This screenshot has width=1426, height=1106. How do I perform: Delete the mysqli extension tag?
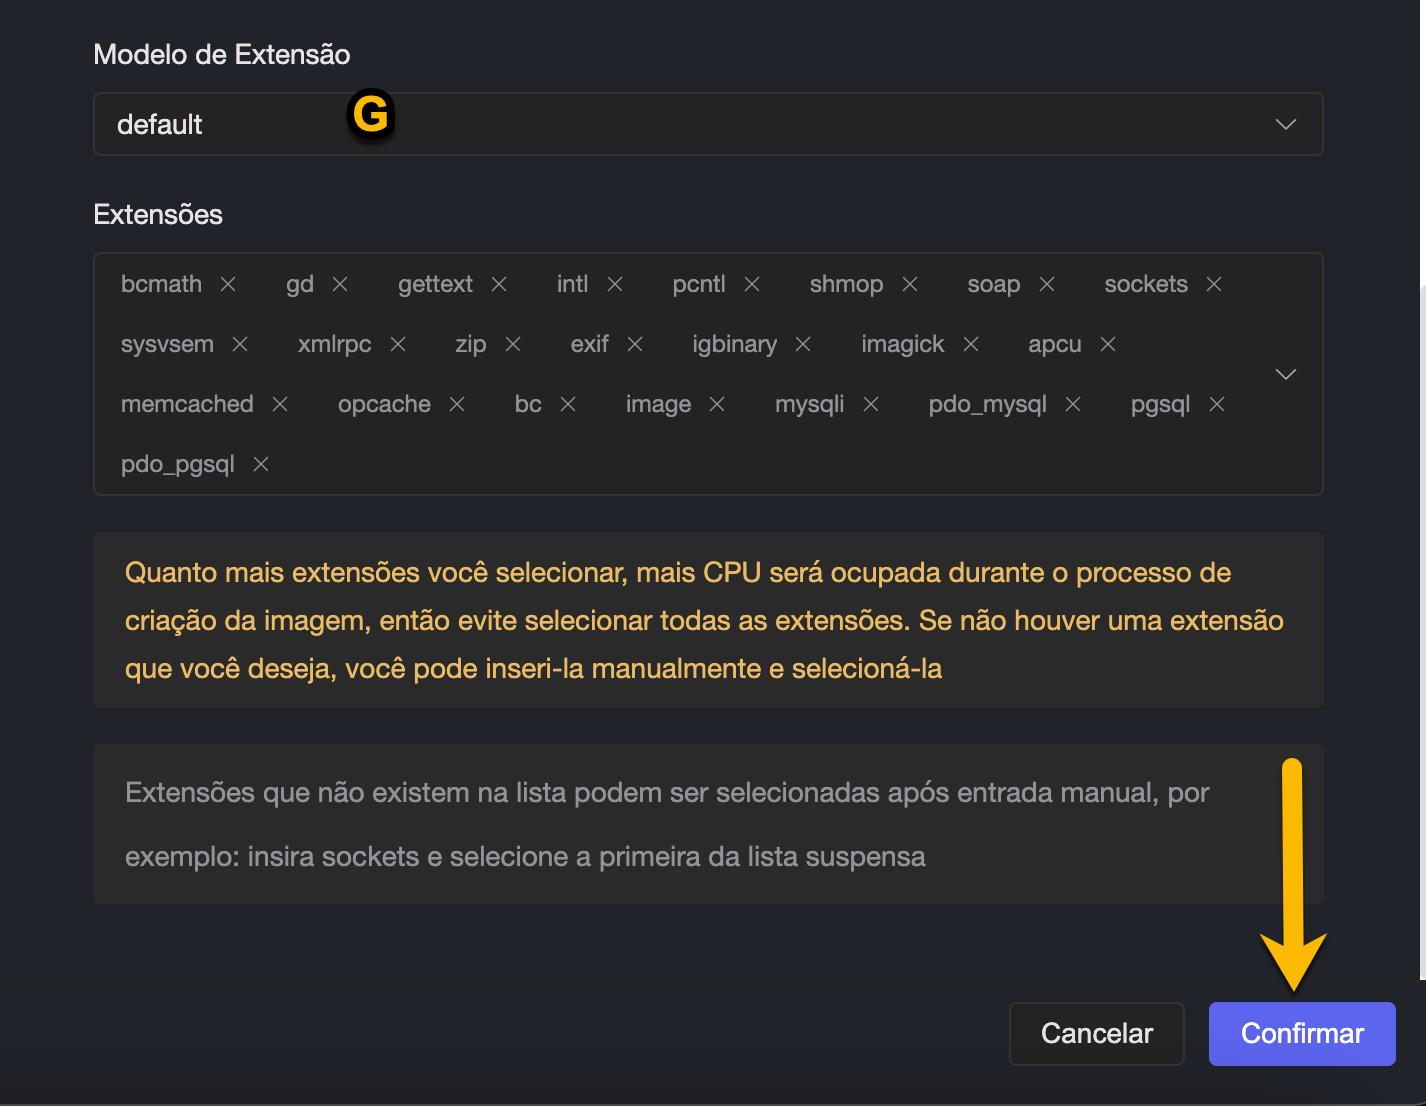871,404
